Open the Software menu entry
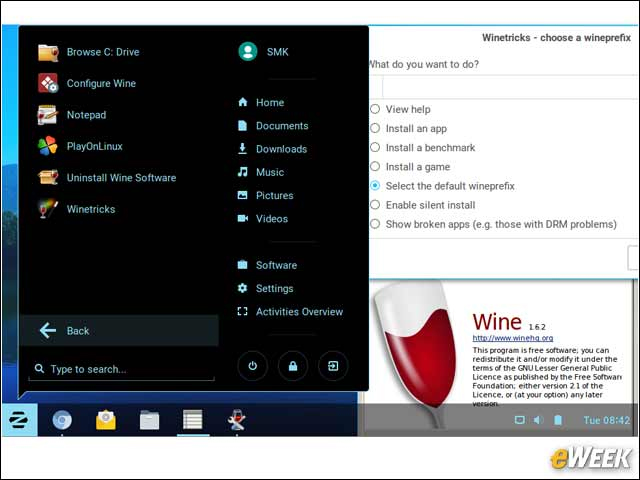640x480 pixels. [x=276, y=265]
